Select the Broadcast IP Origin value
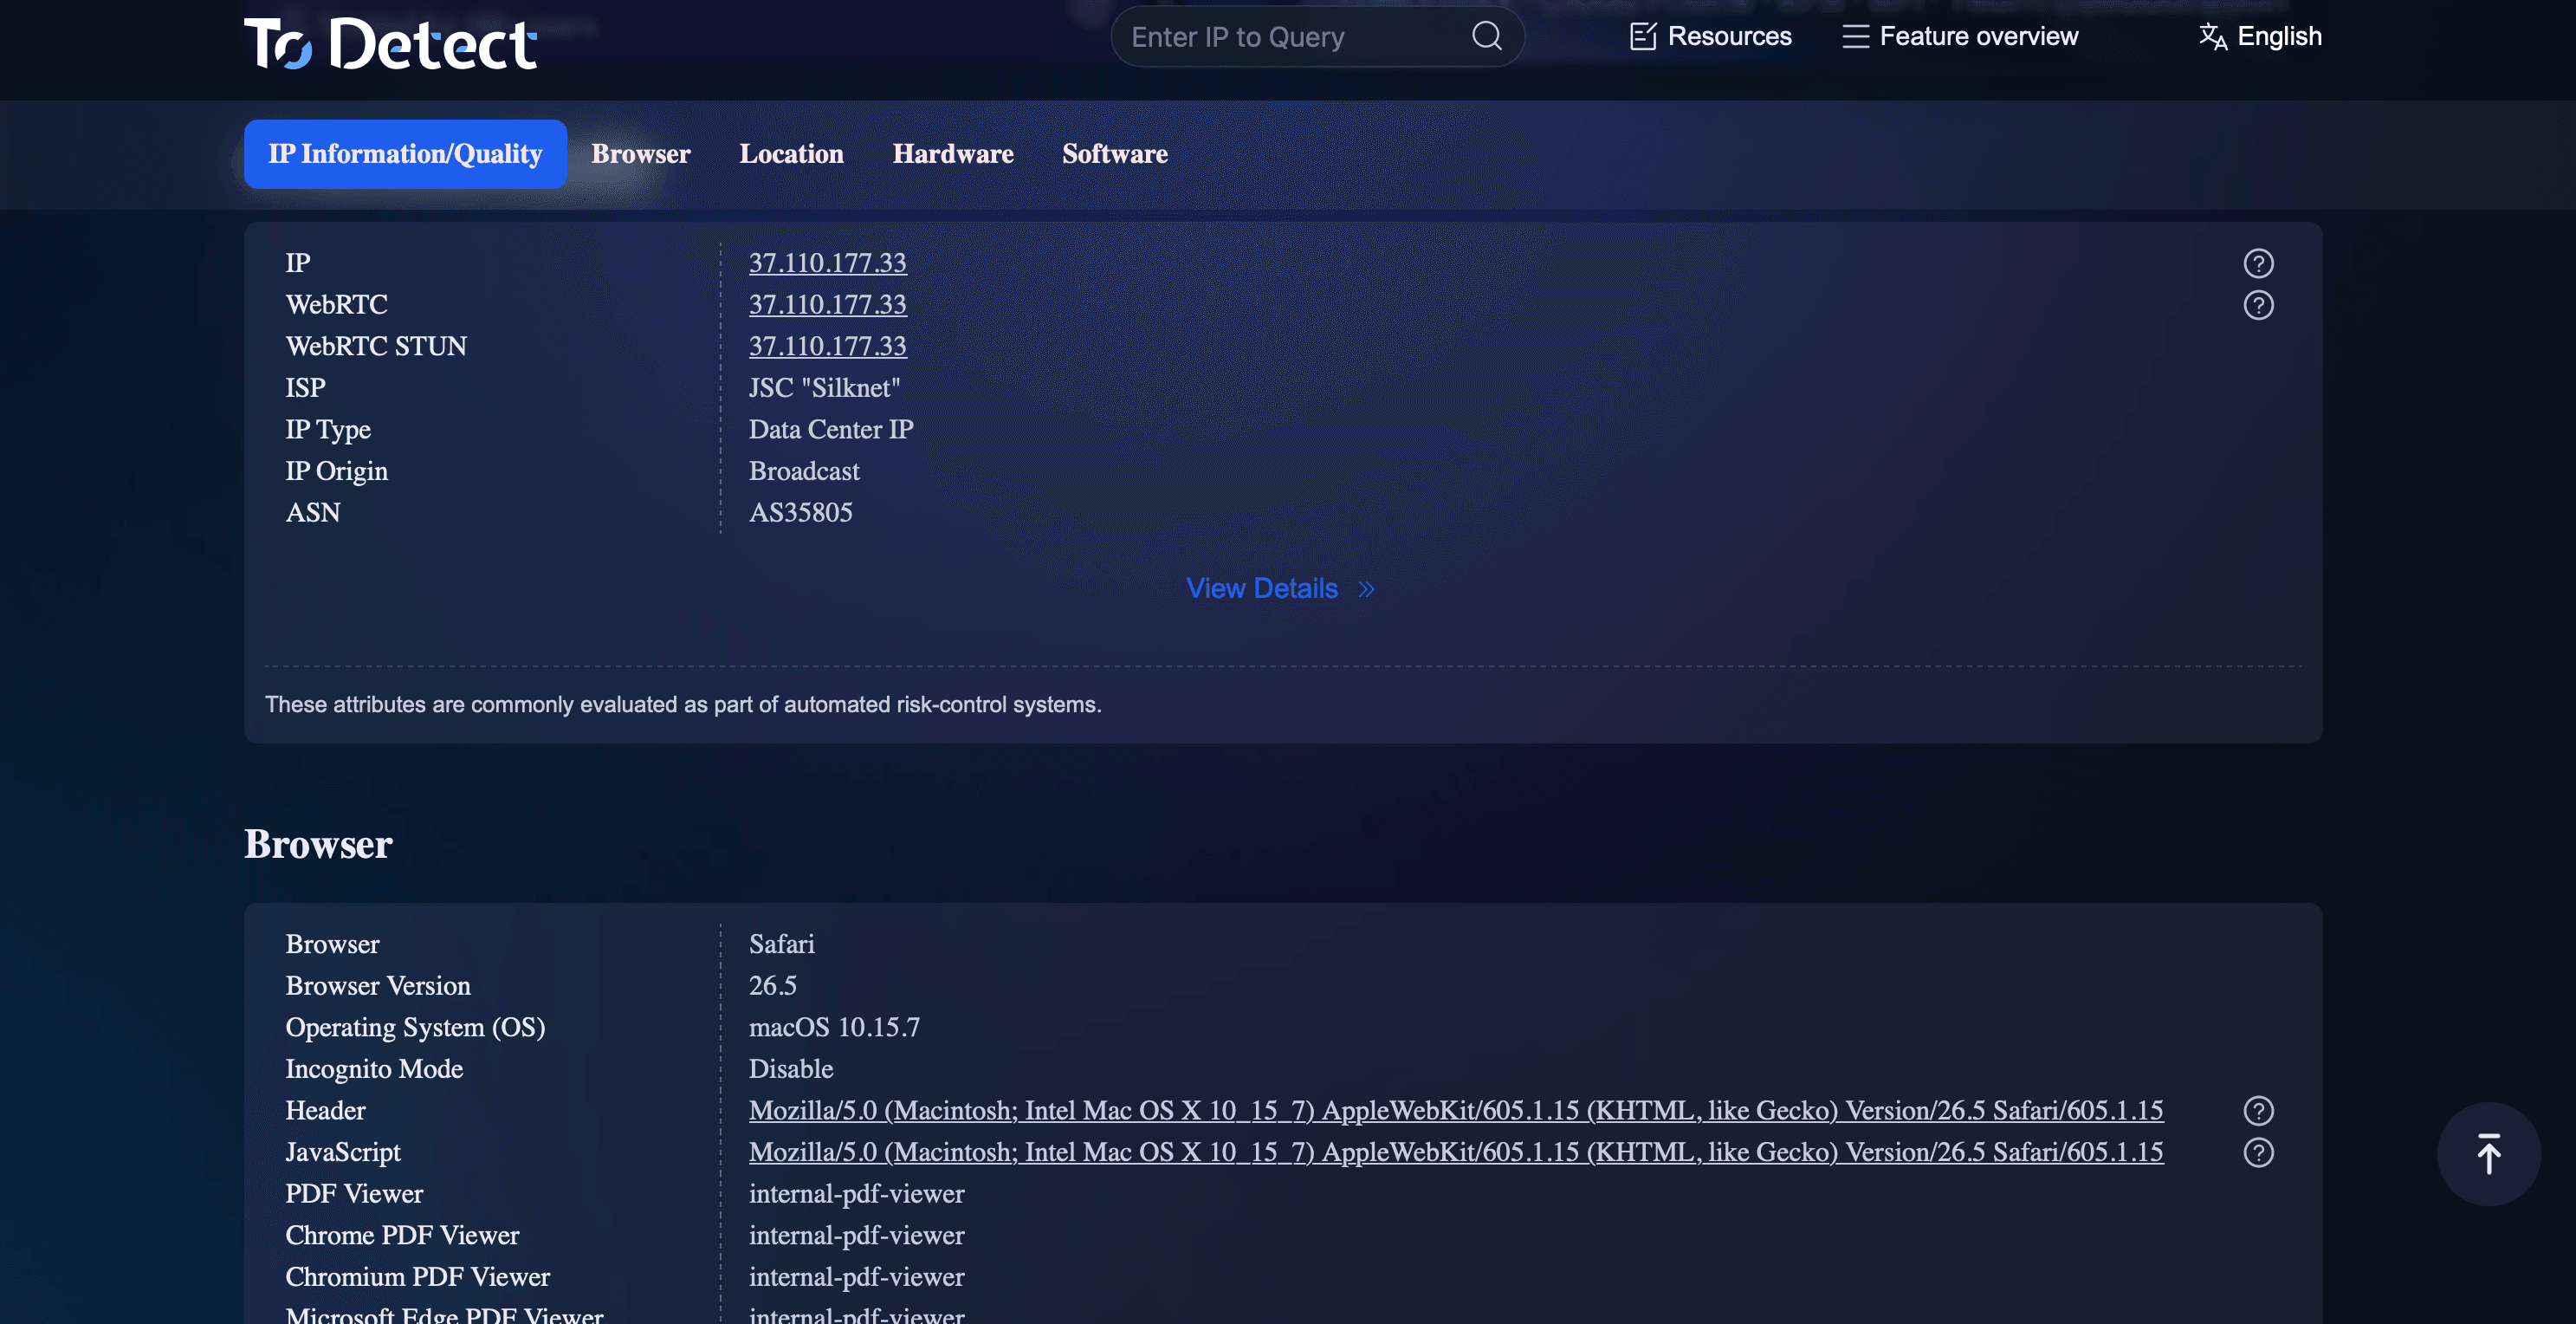This screenshot has width=2576, height=1324. pyautogui.click(x=804, y=471)
